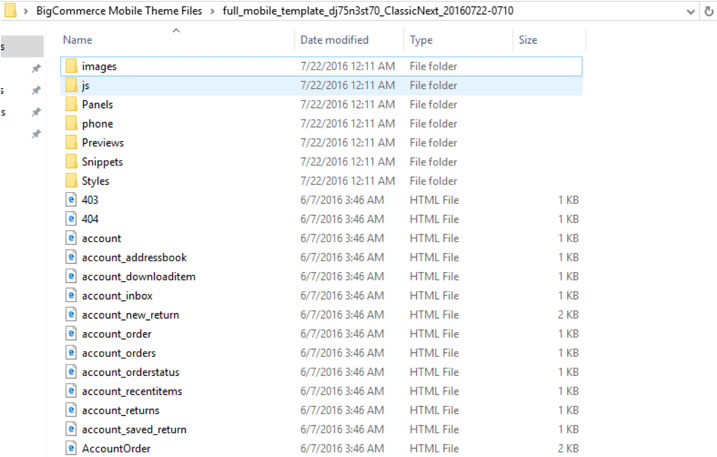Select the account_inbox file icon

point(71,296)
